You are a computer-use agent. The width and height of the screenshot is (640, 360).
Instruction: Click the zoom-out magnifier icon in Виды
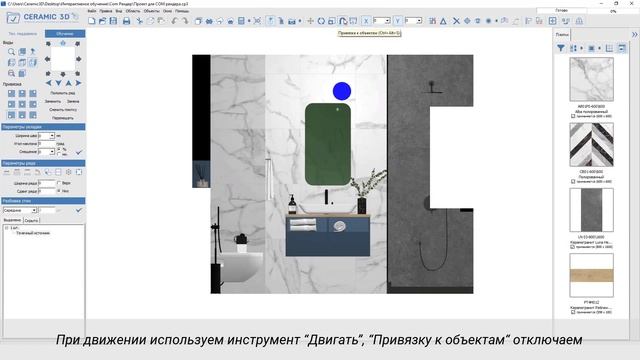click(x=11, y=73)
